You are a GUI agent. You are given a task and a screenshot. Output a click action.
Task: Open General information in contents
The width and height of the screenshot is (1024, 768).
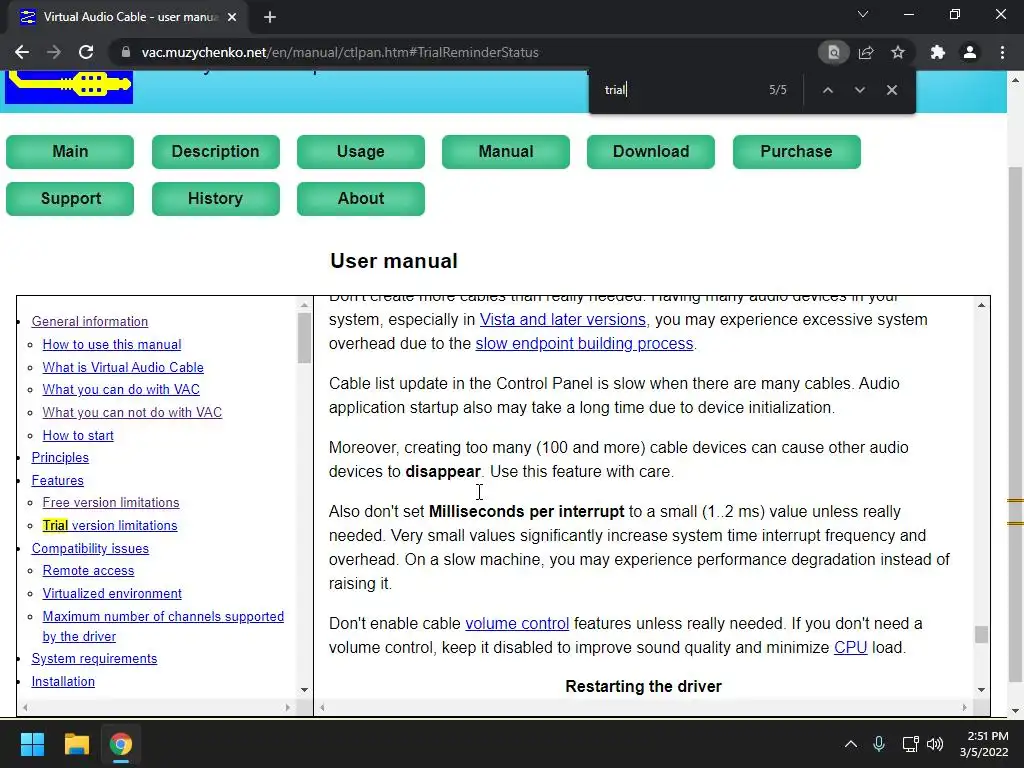click(x=89, y=321)
